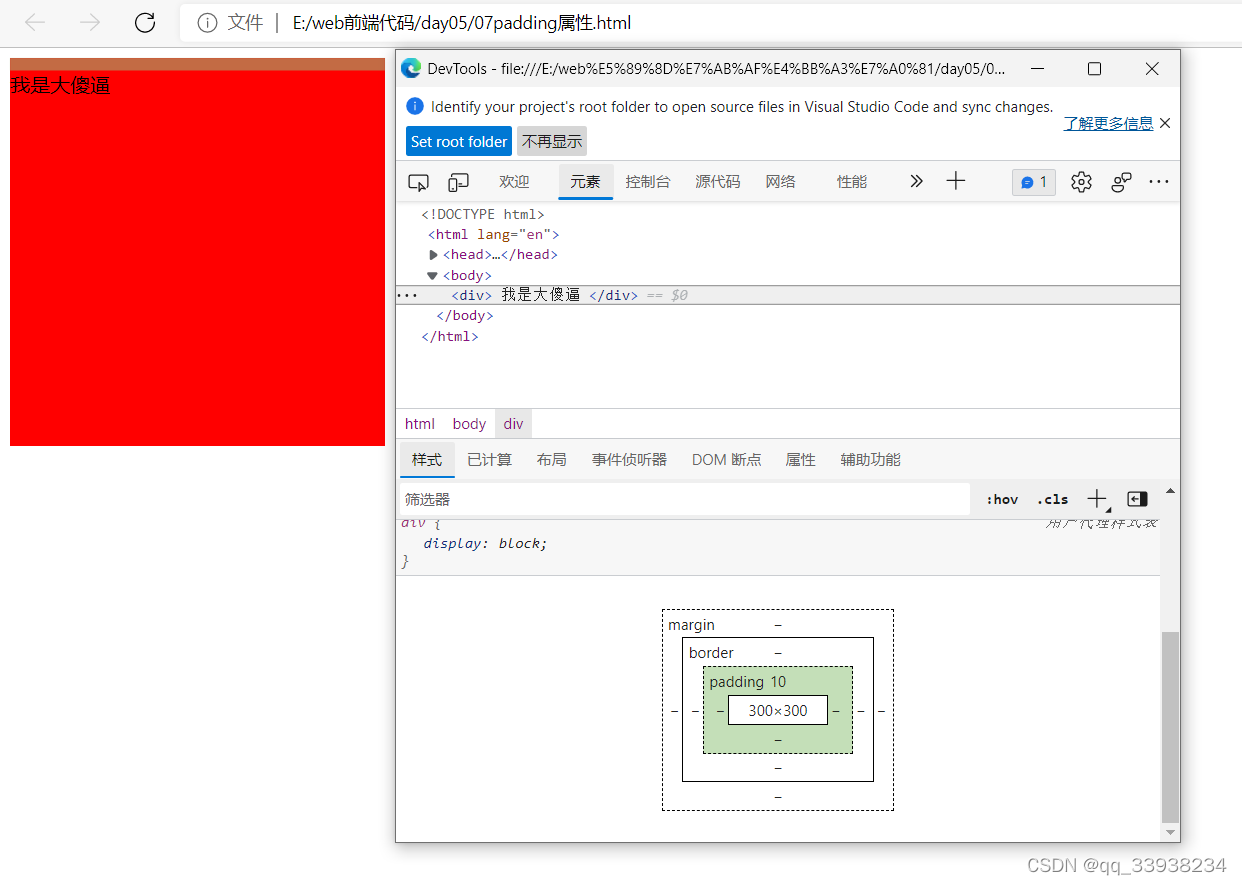Open DevTools settings gear icon
This screenshot has height=885, width=1242.
[x=1081, y=182]
